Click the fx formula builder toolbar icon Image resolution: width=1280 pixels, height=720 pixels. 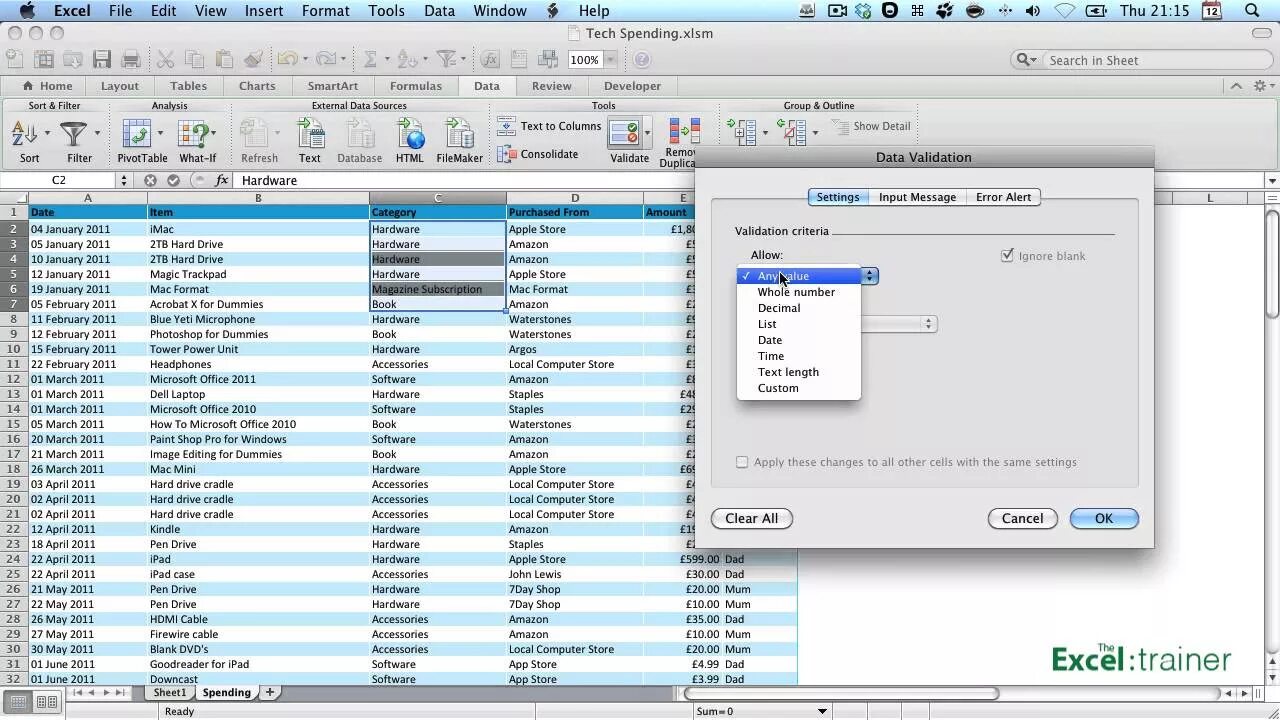point(490,60)
